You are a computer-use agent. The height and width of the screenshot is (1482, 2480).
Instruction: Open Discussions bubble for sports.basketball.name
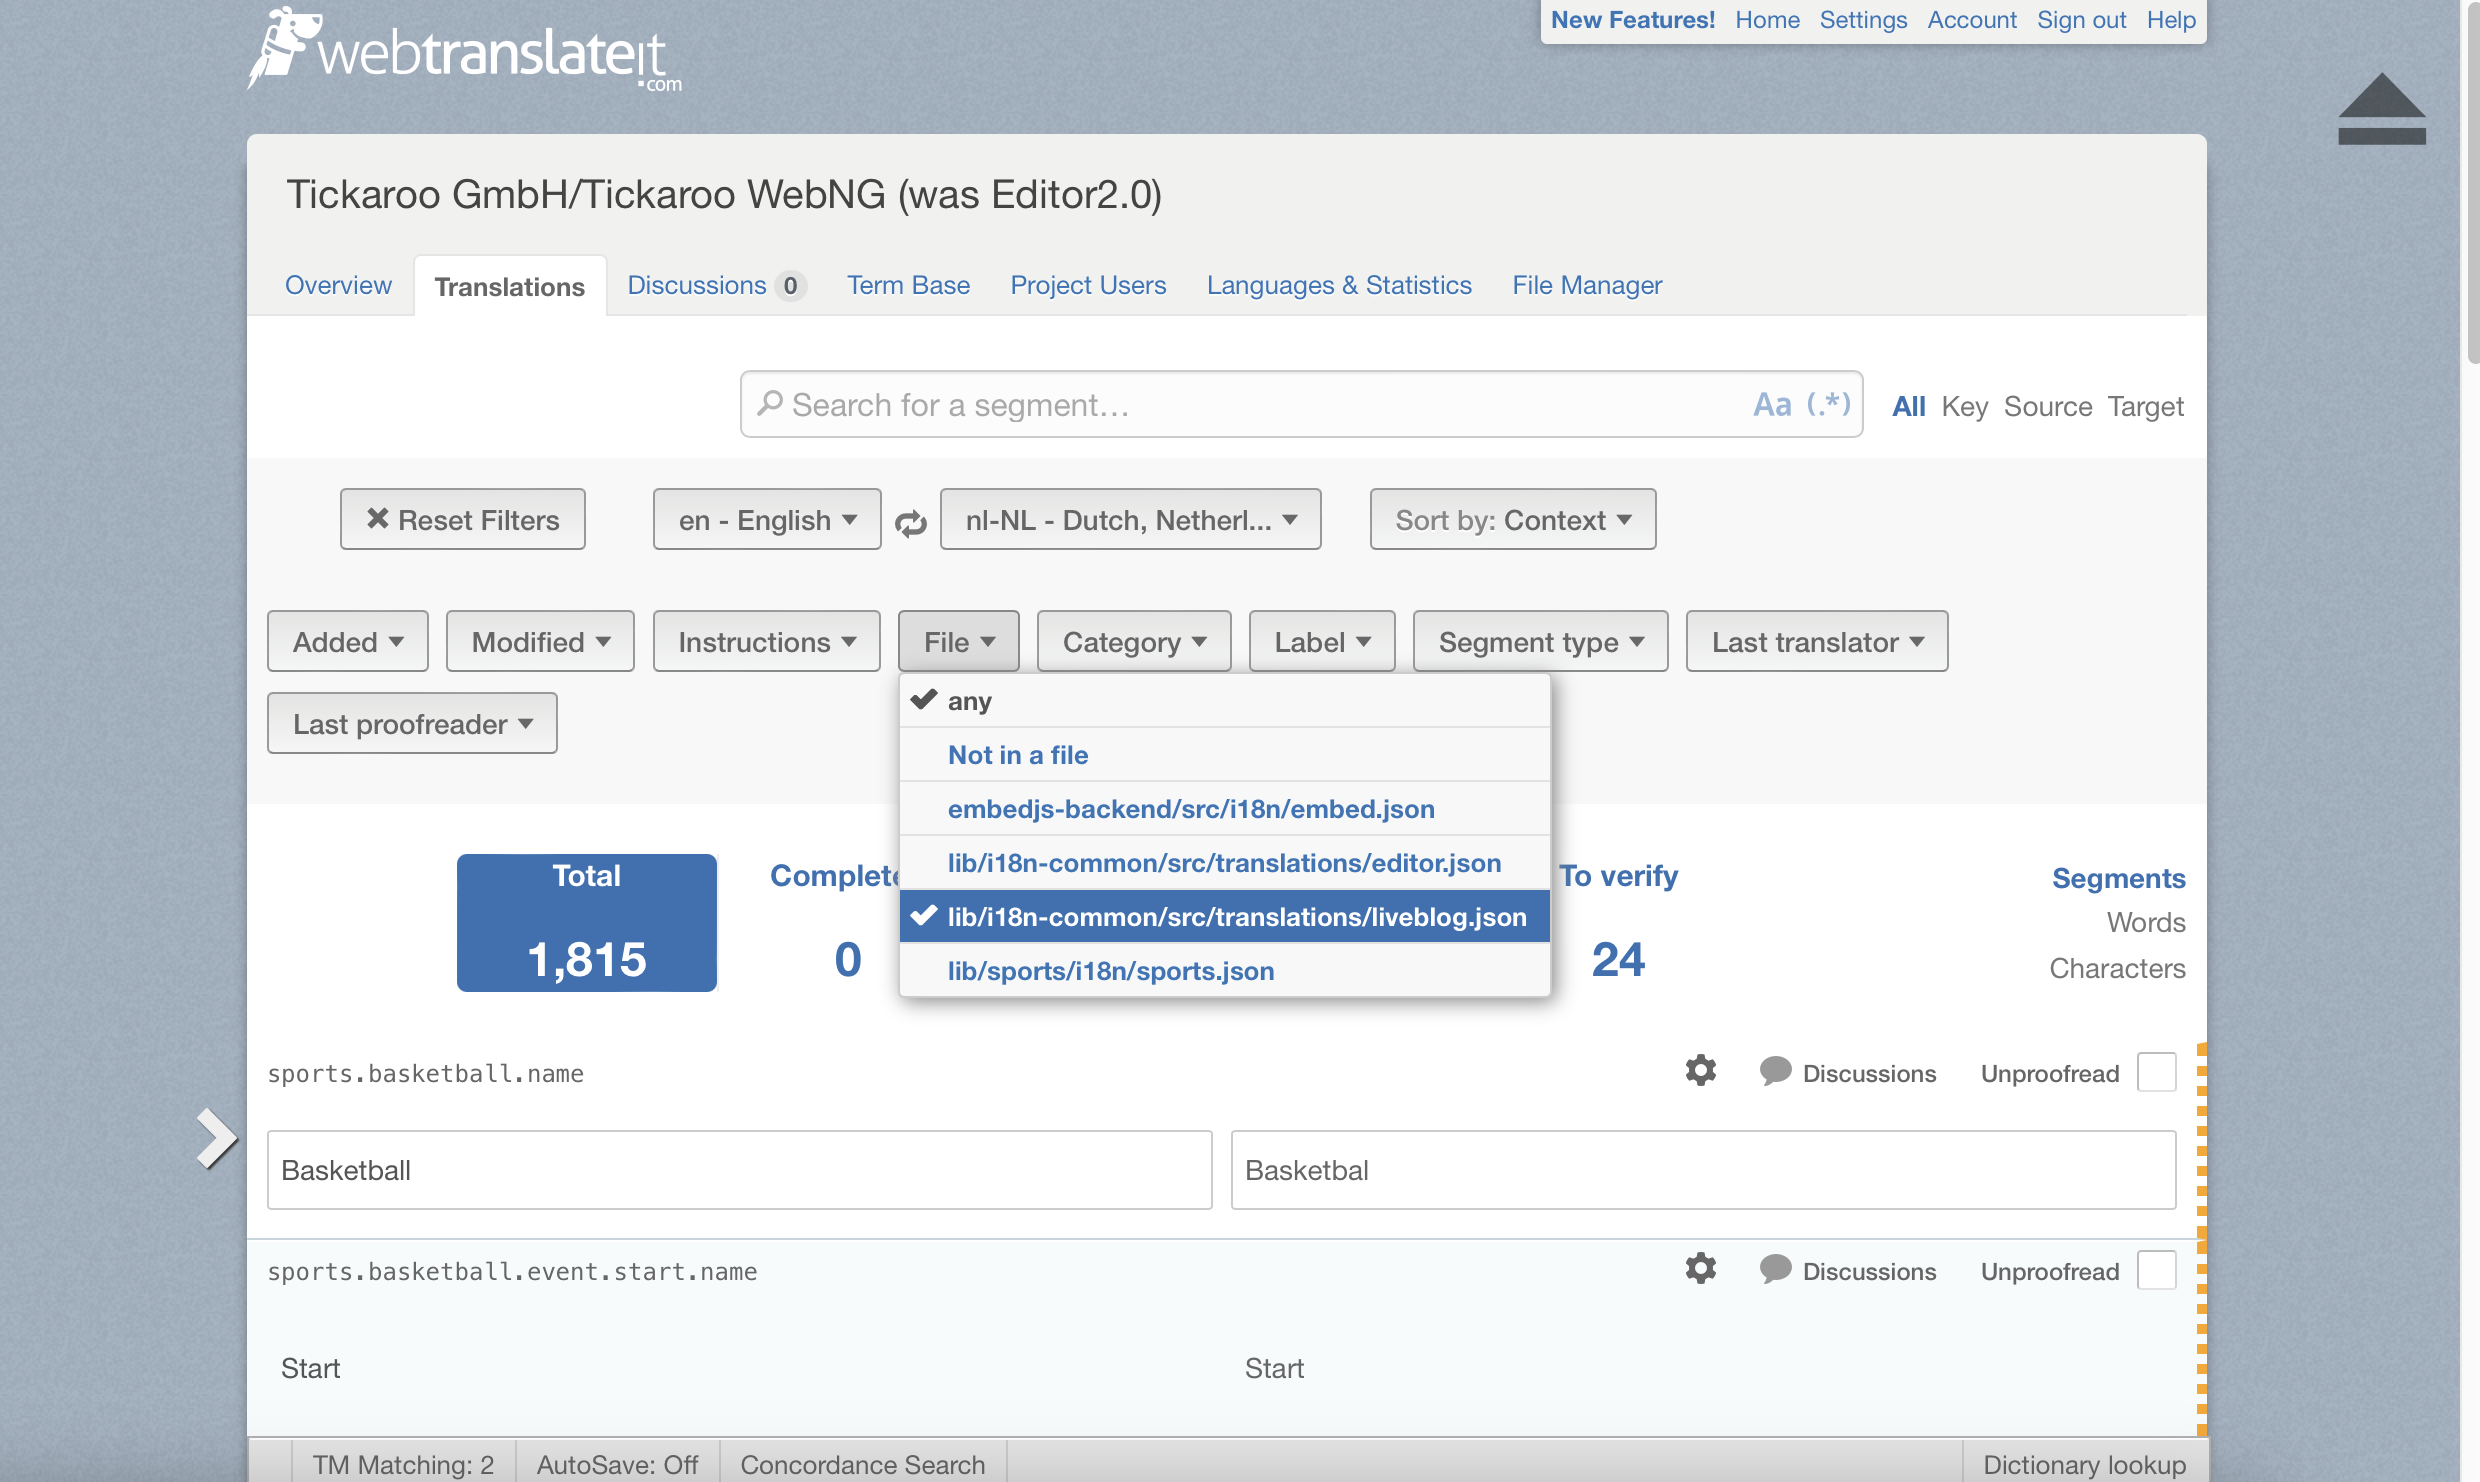pyautogui.click(x=1775, y=1072)
